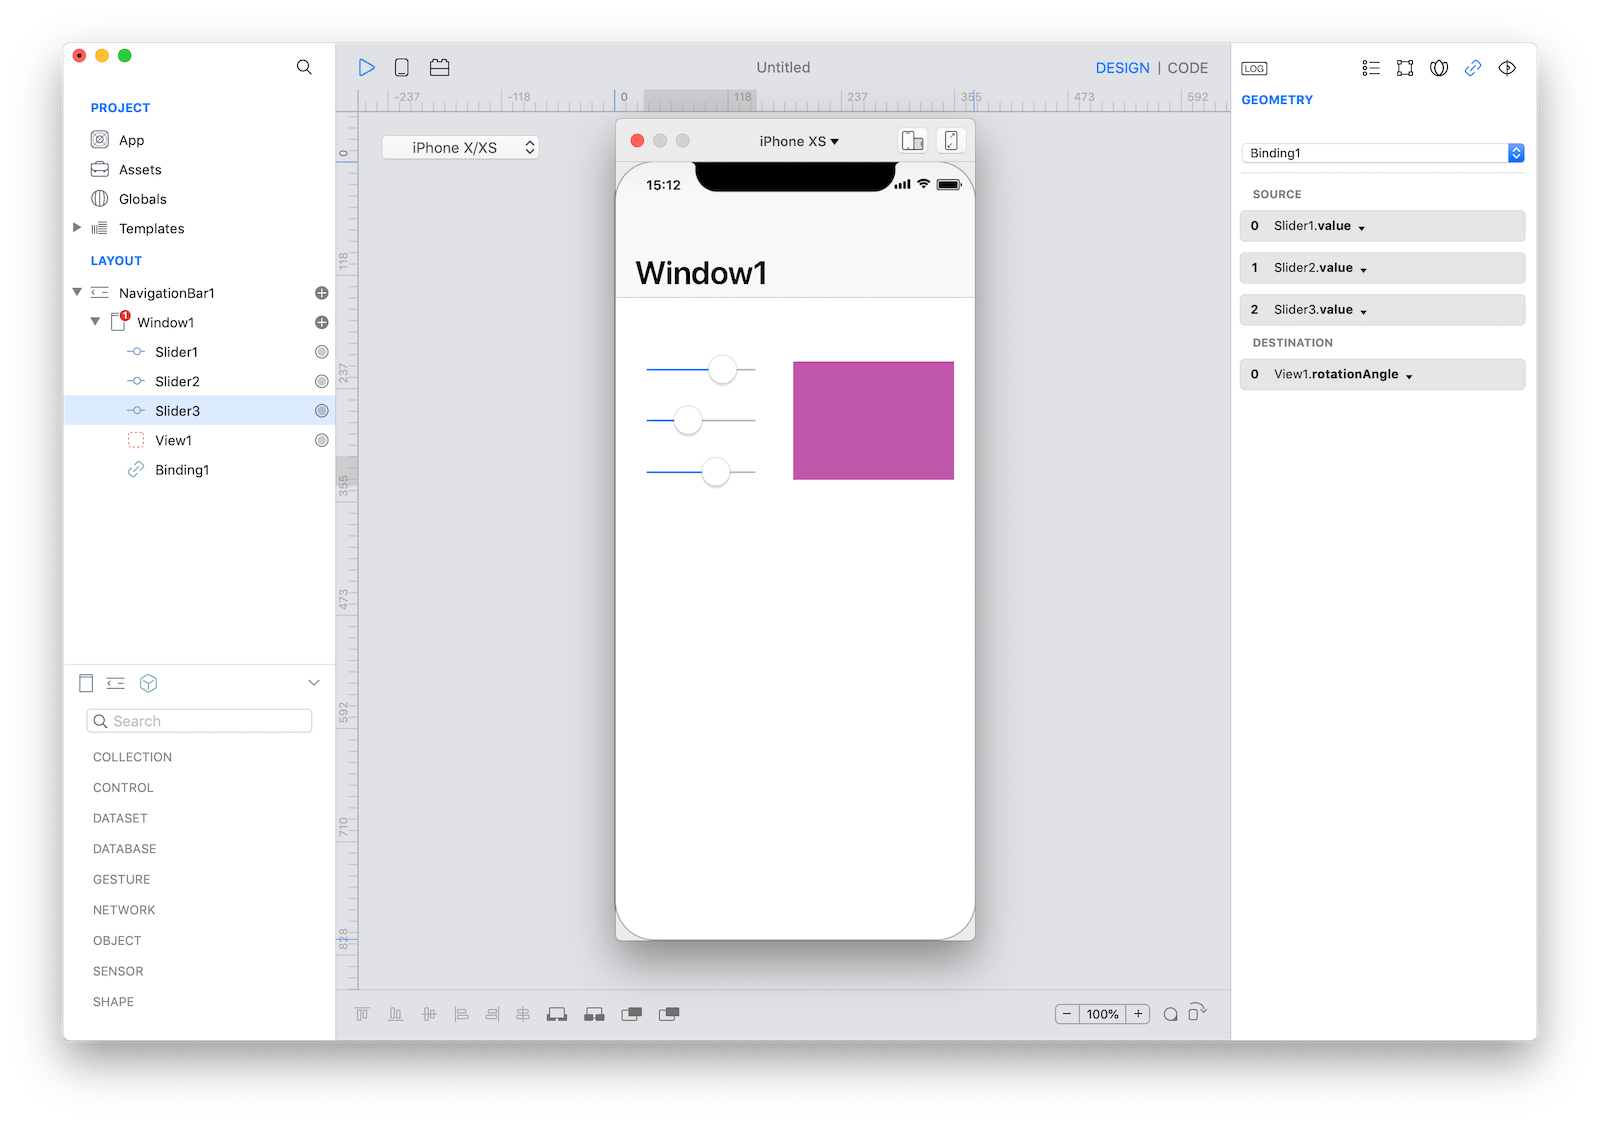Screen dimensions: 1600x1124
Task: Open the Binding1 selector dropdown
Action: (x=1383, y=153)
